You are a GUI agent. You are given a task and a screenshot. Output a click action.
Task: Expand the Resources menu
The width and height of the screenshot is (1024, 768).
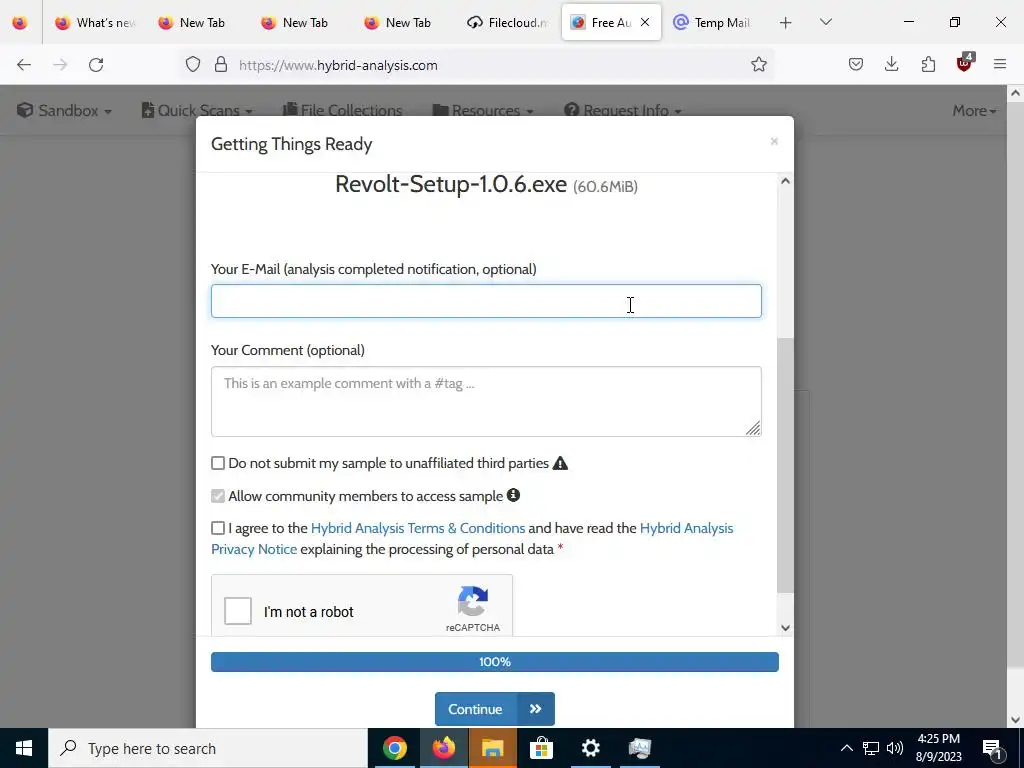click(x=483, y=110)
